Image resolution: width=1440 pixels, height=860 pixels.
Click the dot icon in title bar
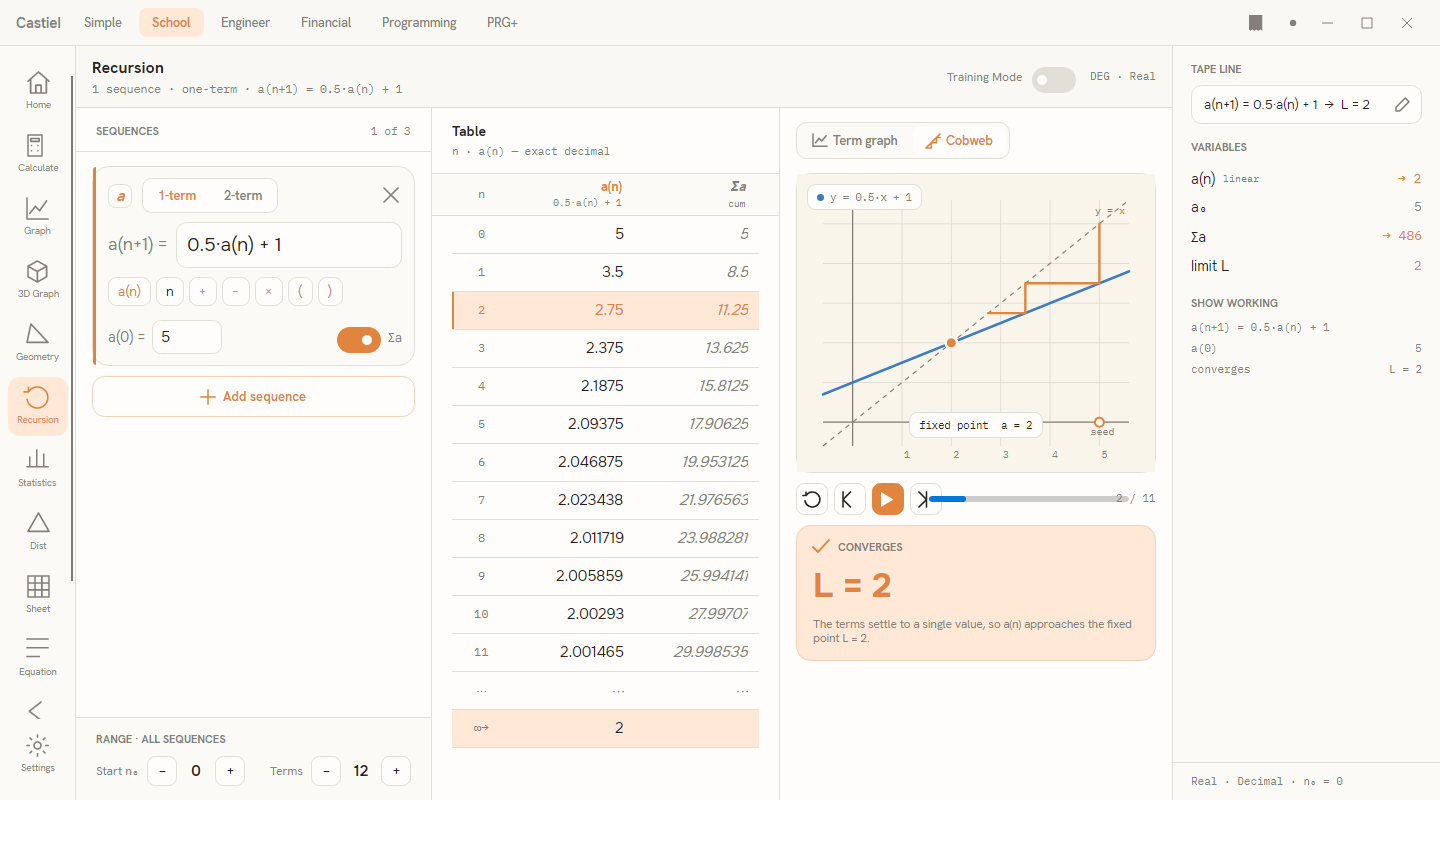click(x=1293, y=23)
